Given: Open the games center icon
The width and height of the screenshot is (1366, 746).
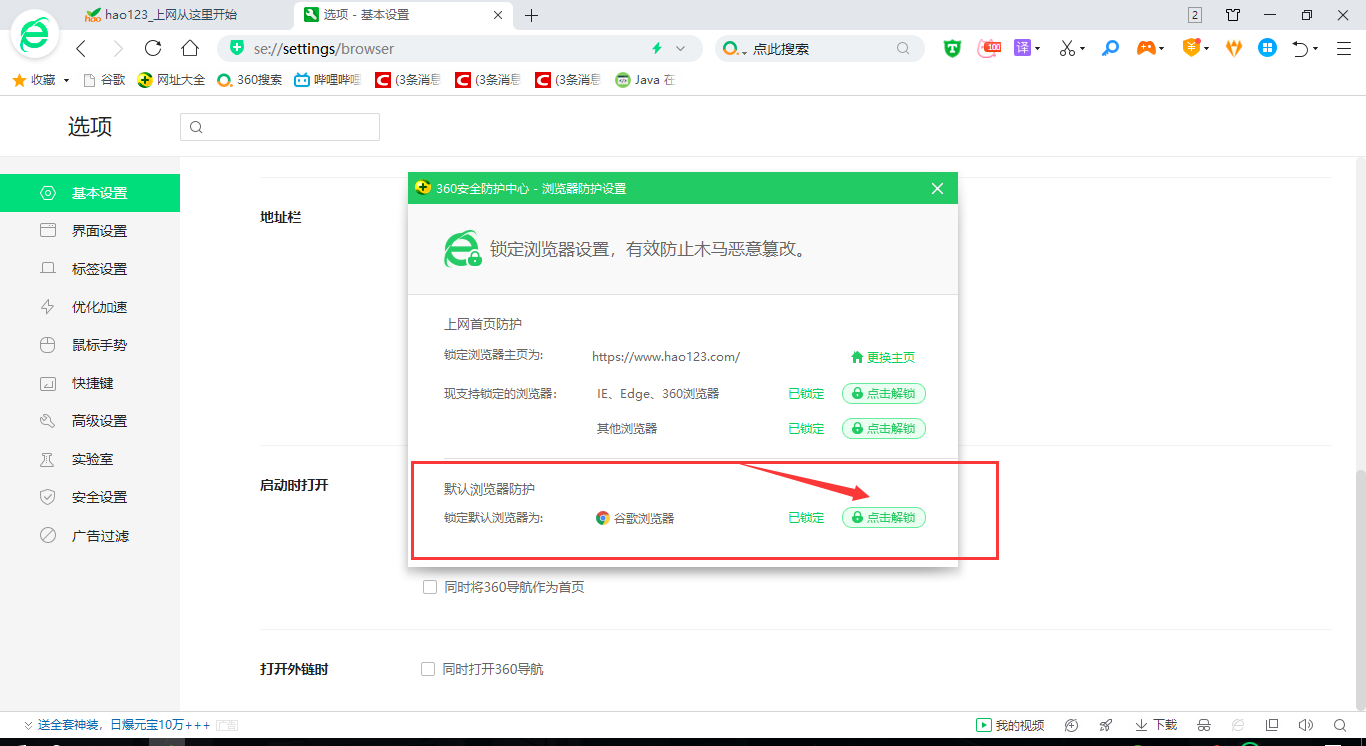Looking at the screenshot, I should (x=1146, y=47).
